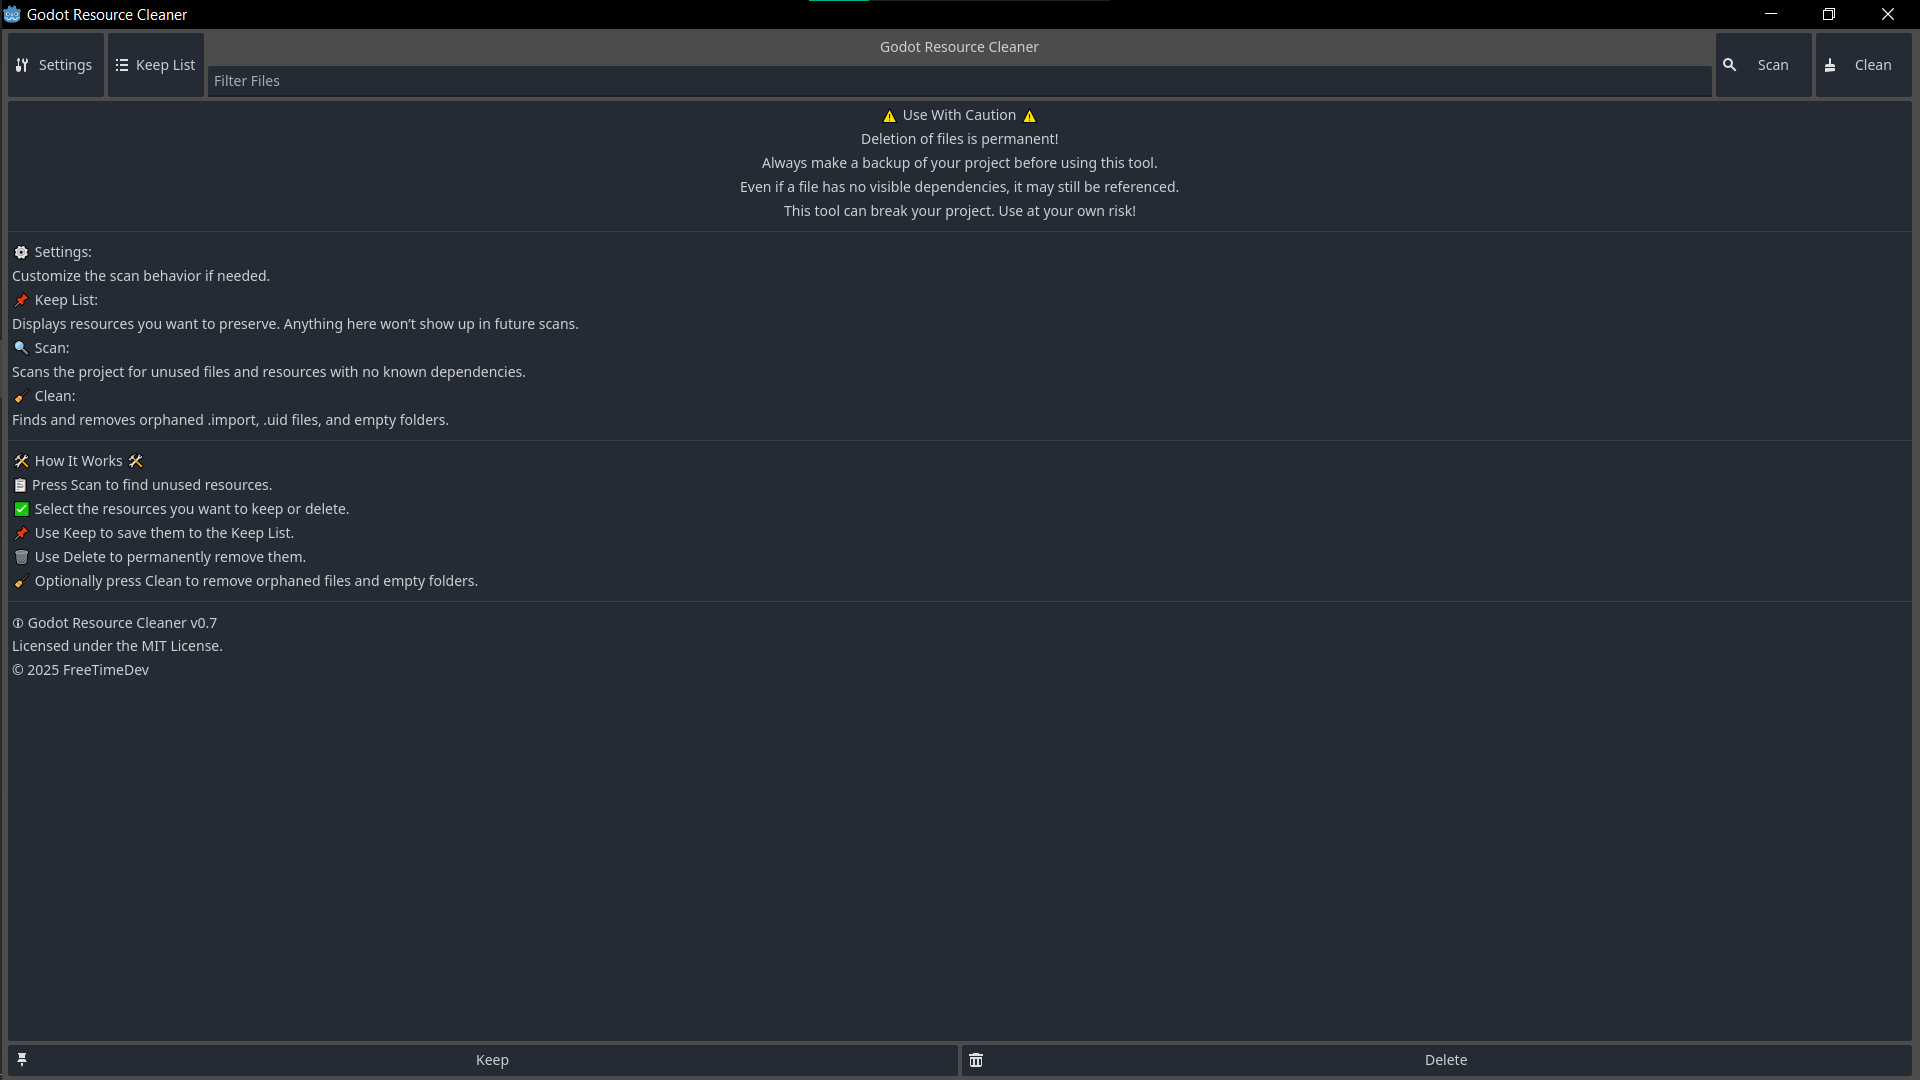Viewport: 1920px width, 1080px height.
Task: Click the pin icon on Keep button
Action: click(22, 1060)
